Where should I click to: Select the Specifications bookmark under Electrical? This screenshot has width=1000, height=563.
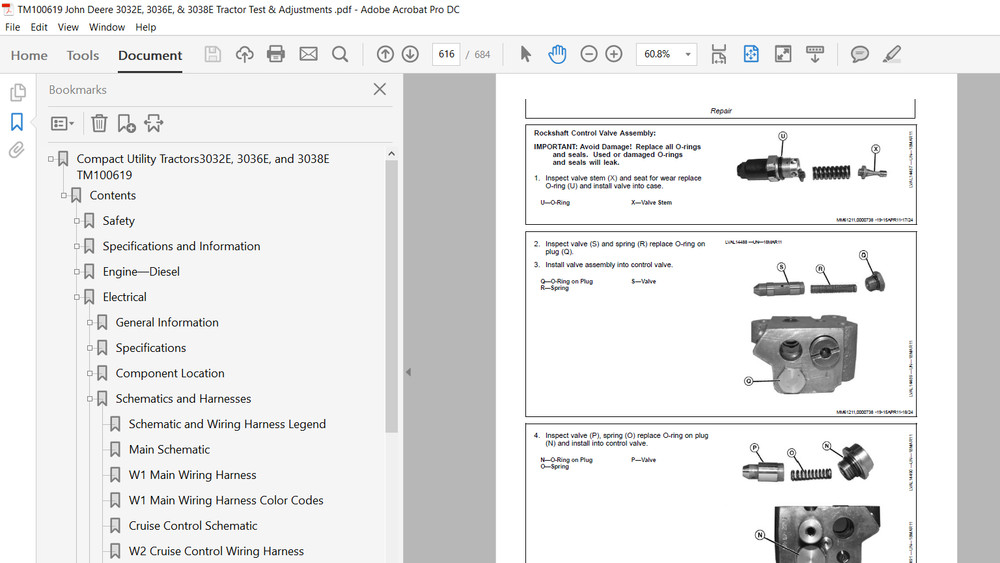(x=151, y=348)
